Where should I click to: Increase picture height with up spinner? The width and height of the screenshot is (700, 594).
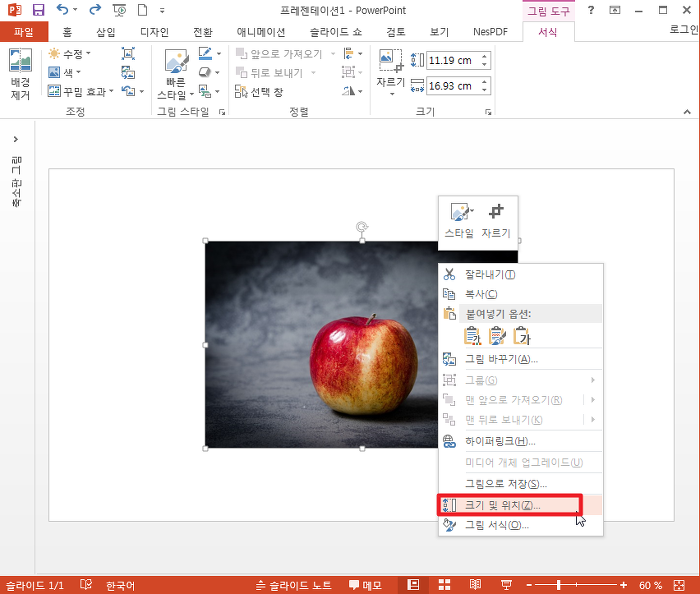pyautogui.click(x=485, y=56)
